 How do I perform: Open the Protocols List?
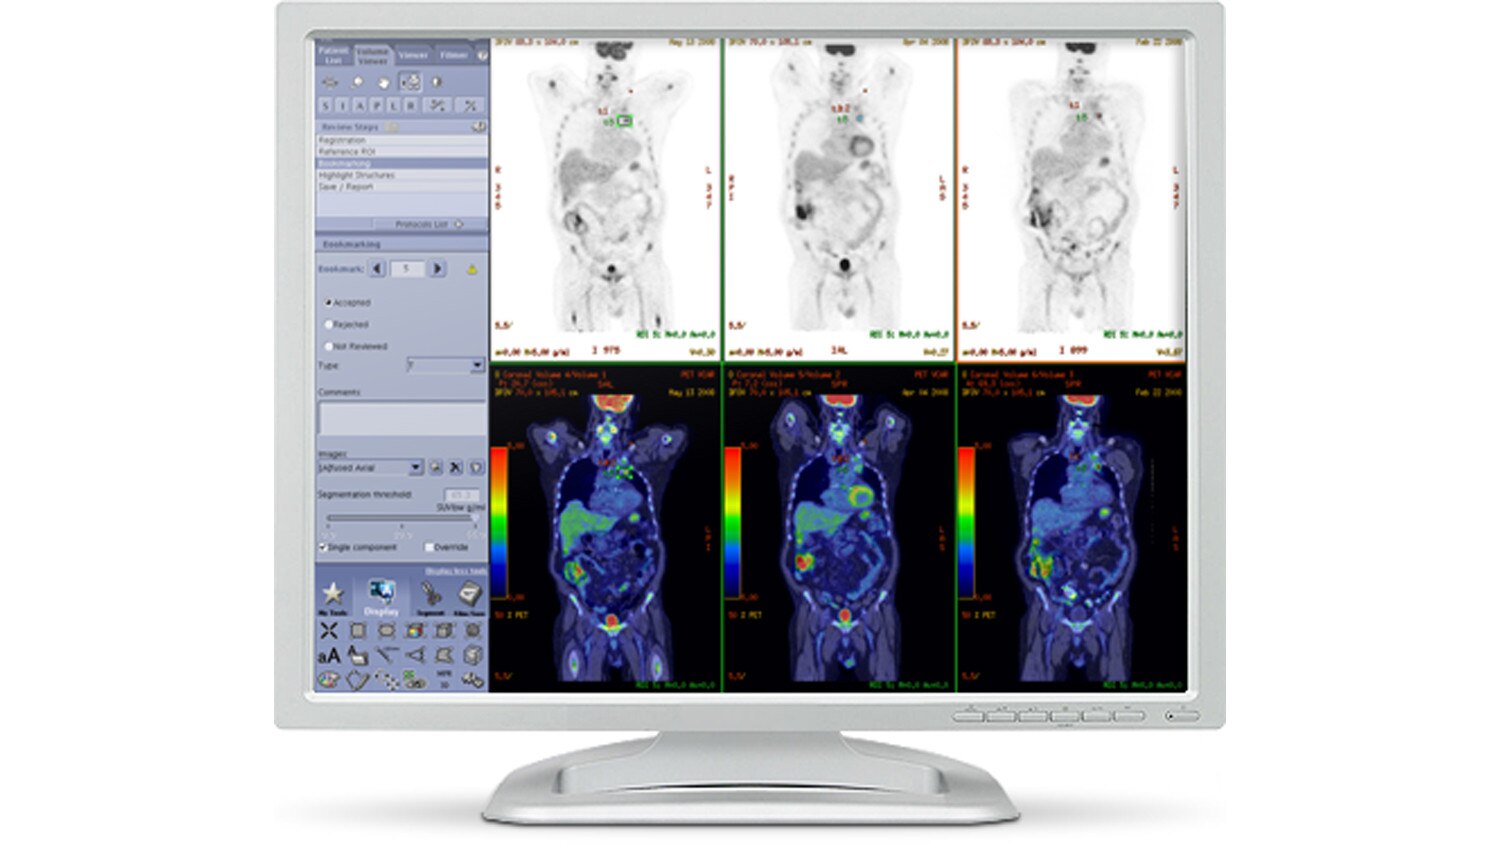click(421, 223)
